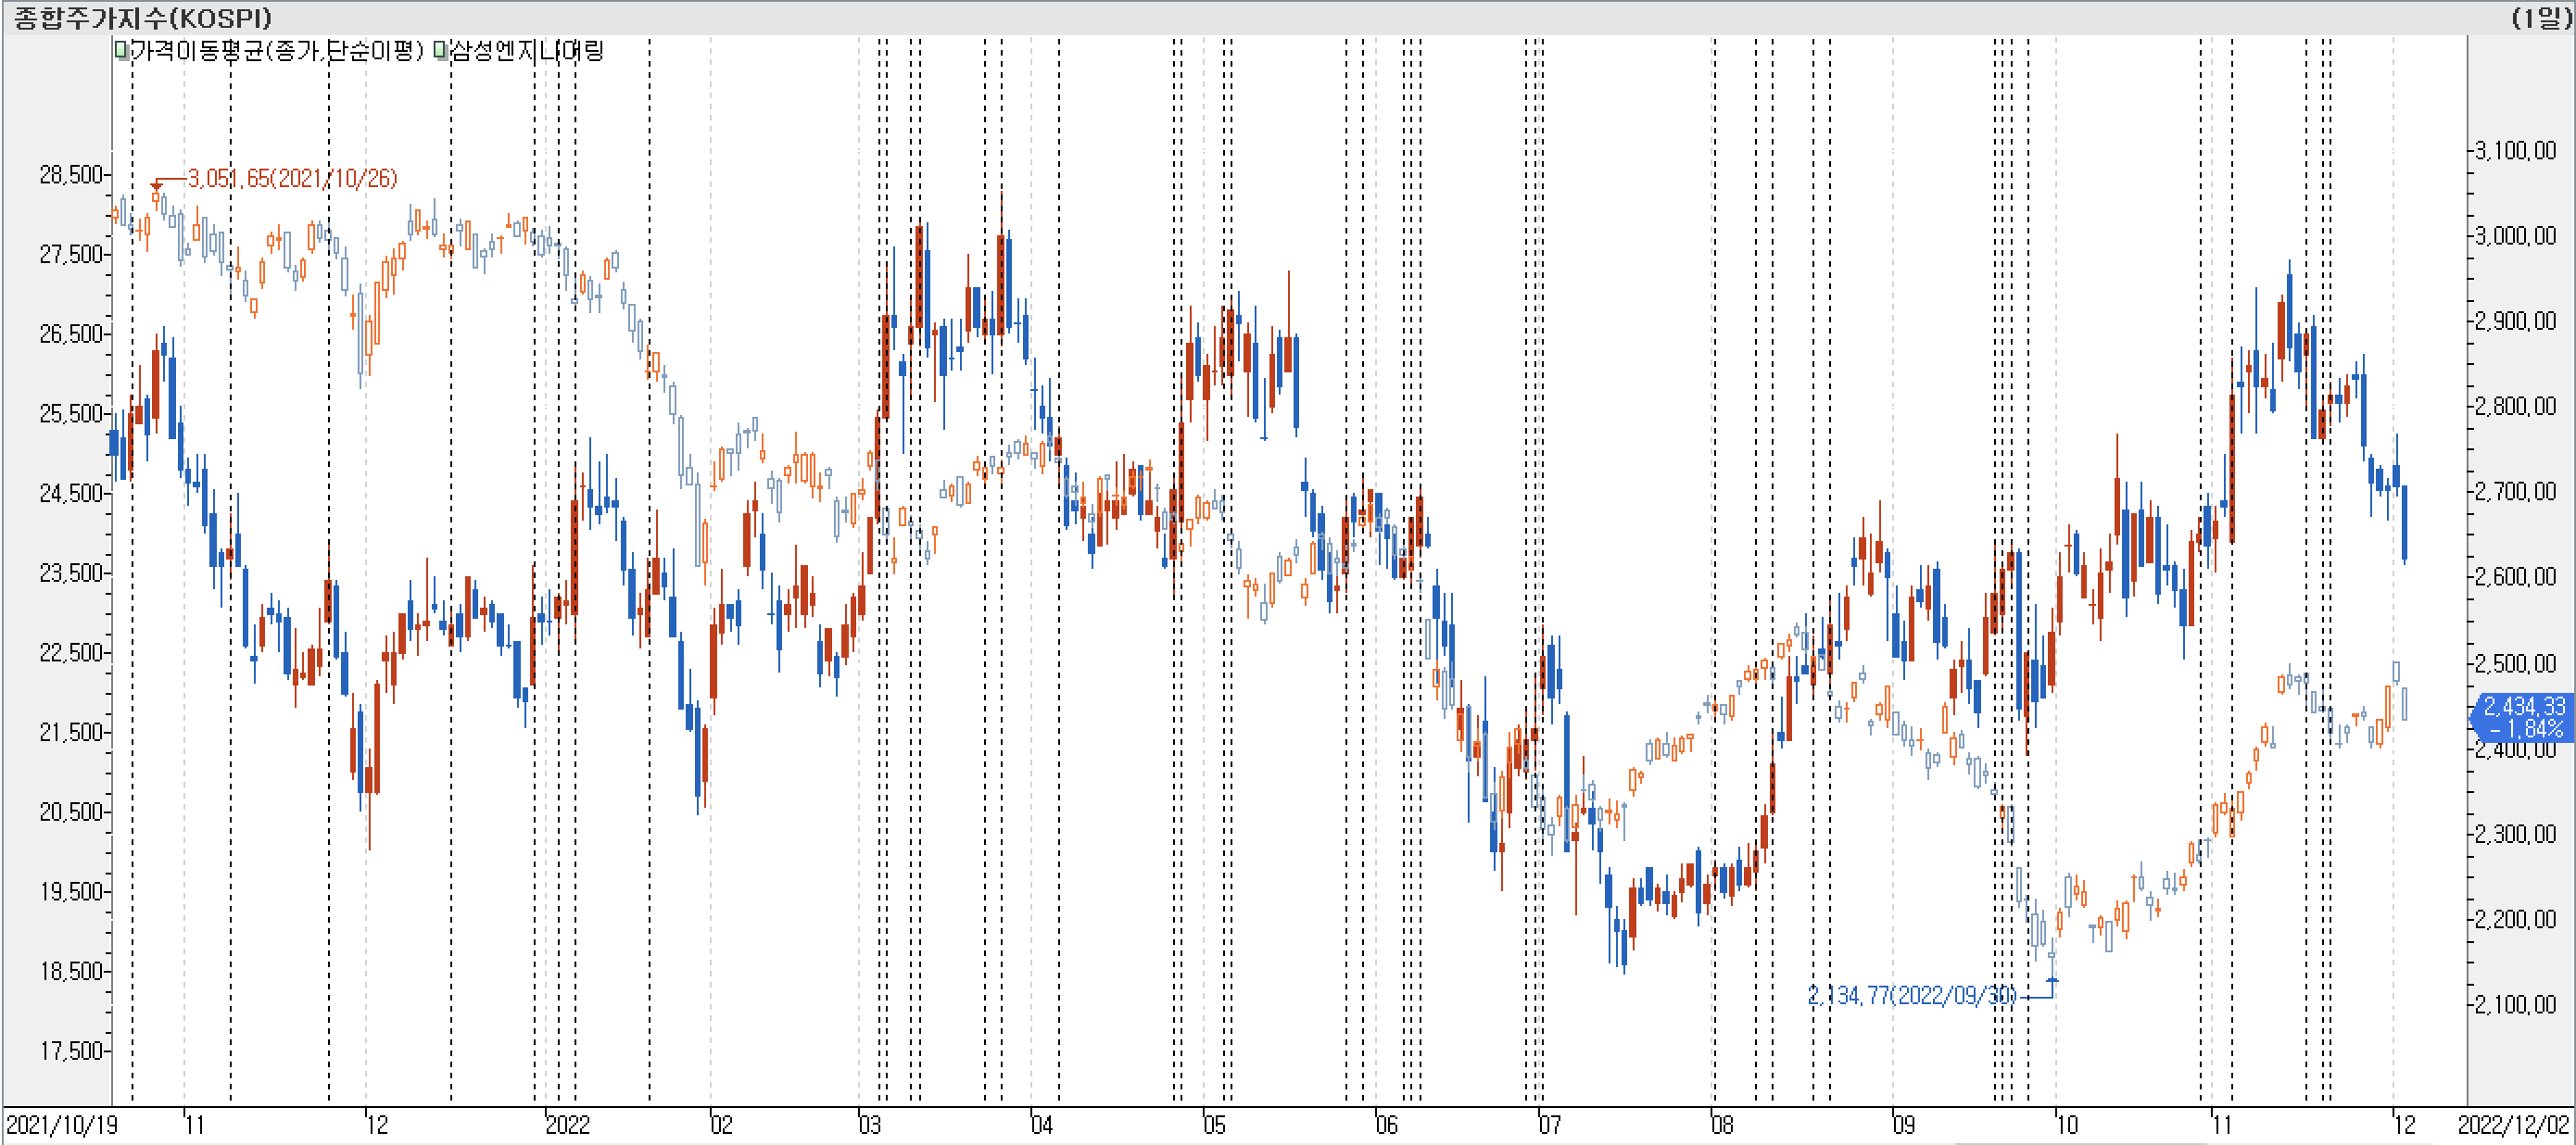The width and height of the screenshot is (2576, 1145).
Task: Click the 3,051.65(2021/10/26) high label
Action: pos(292,178)
